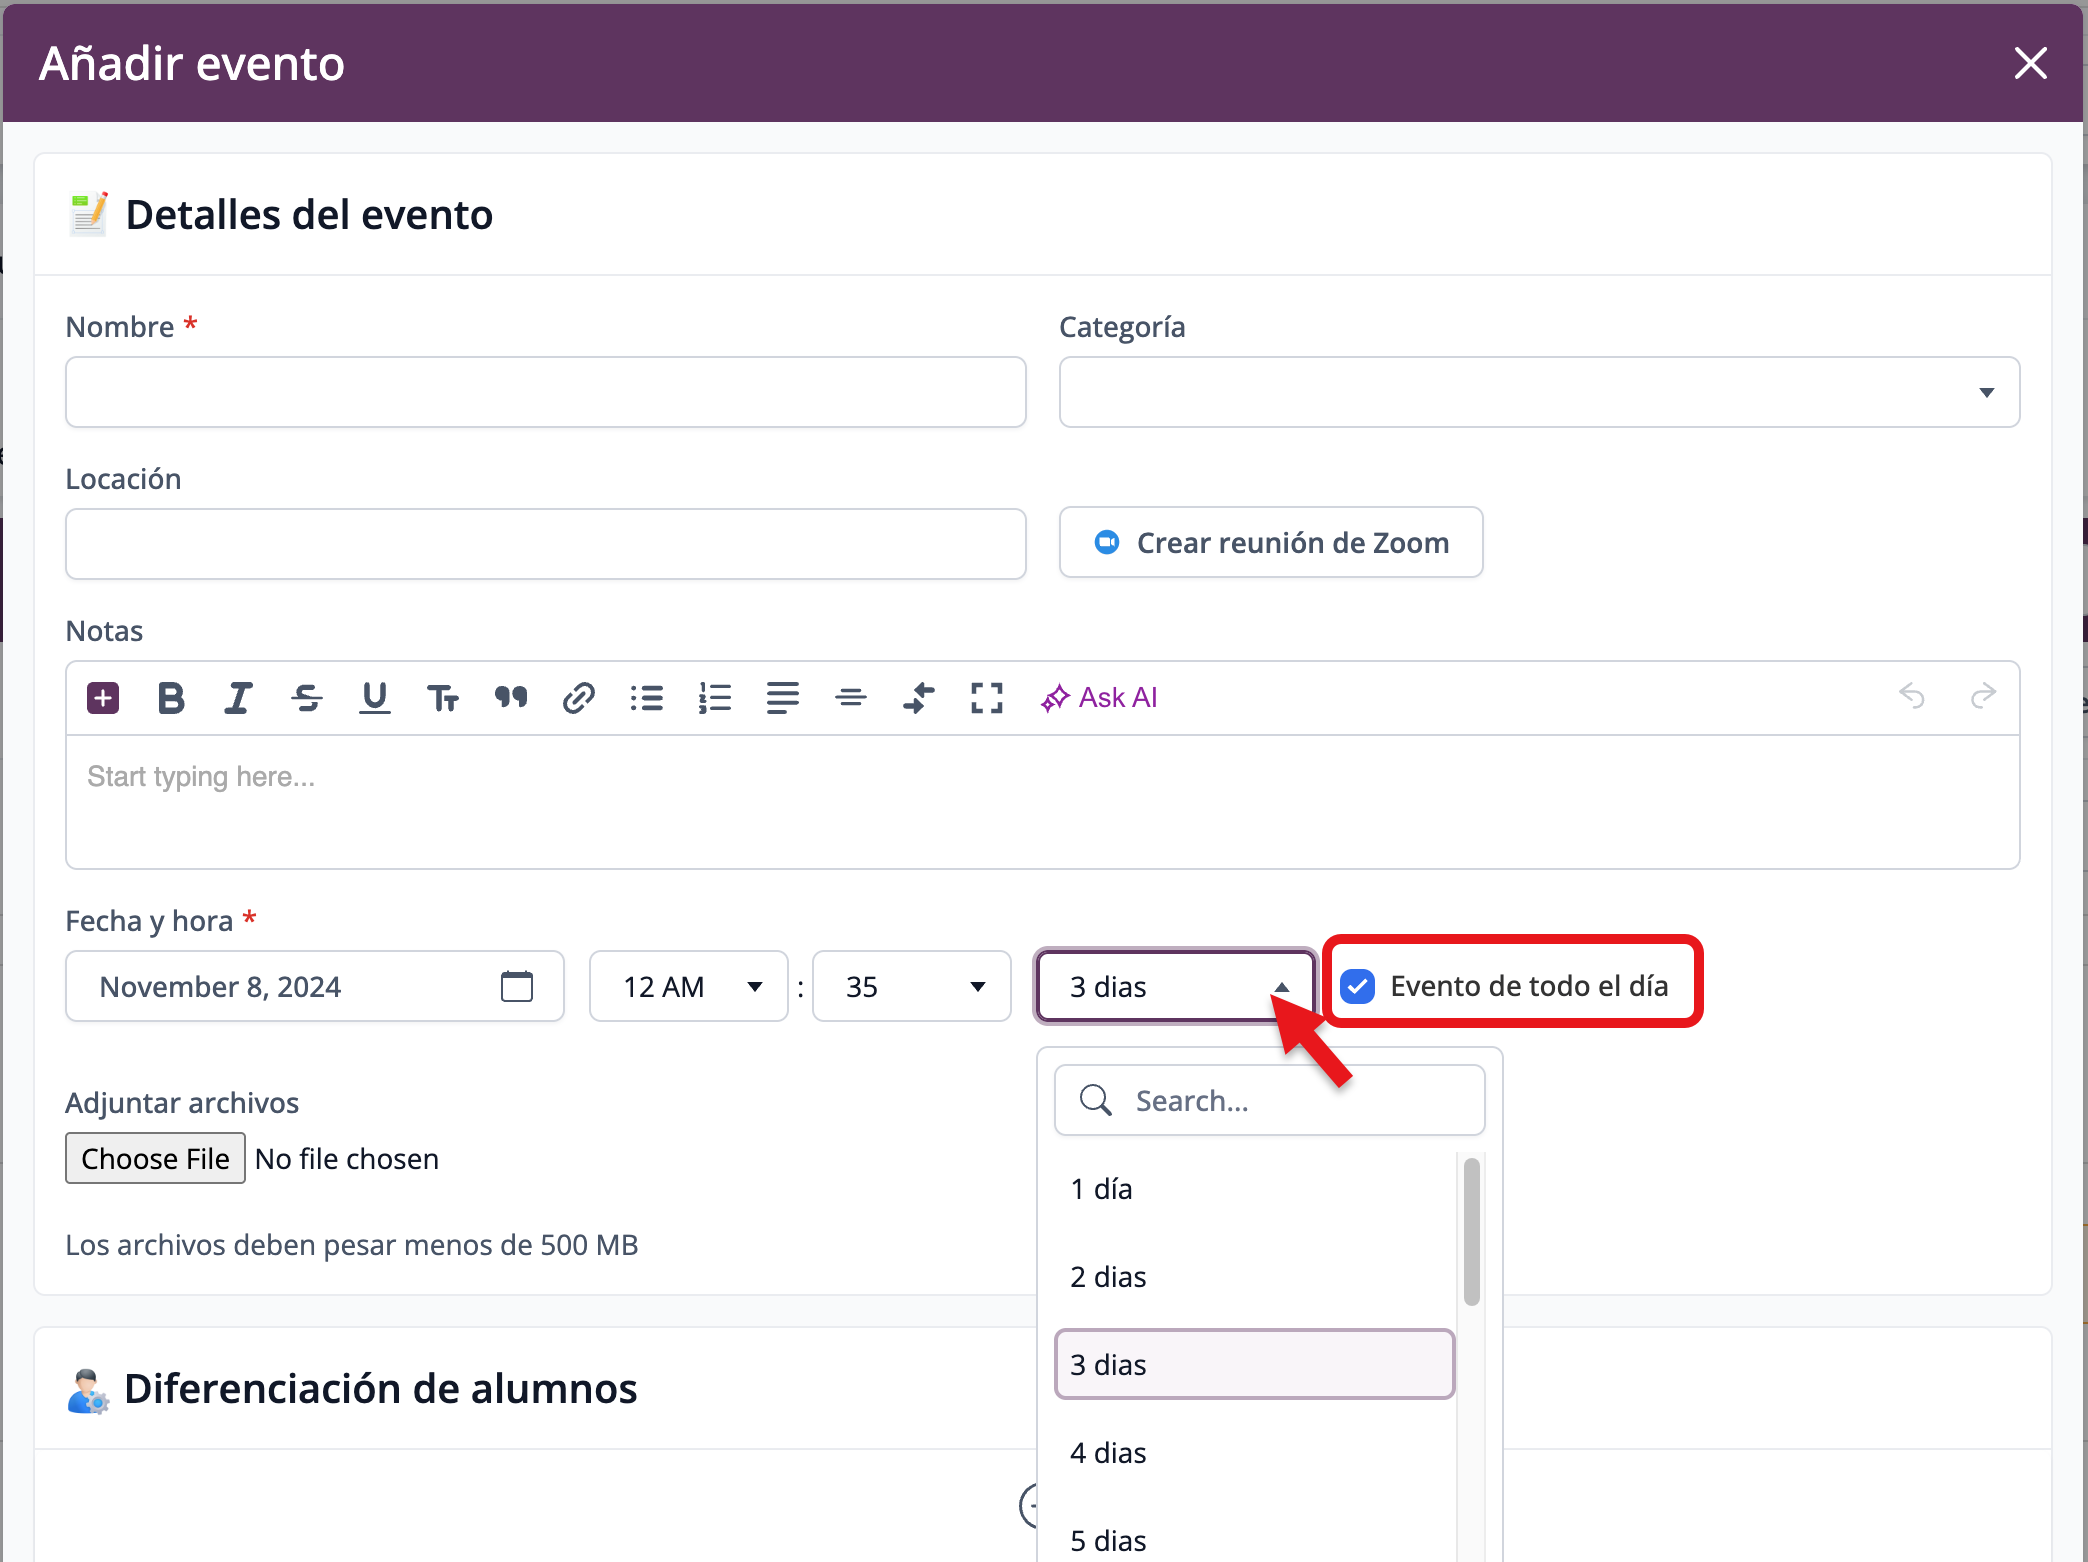Expand notes editor to fullscreen
Viewport: 2088px width, 1562px height.
tap(987, 697)
